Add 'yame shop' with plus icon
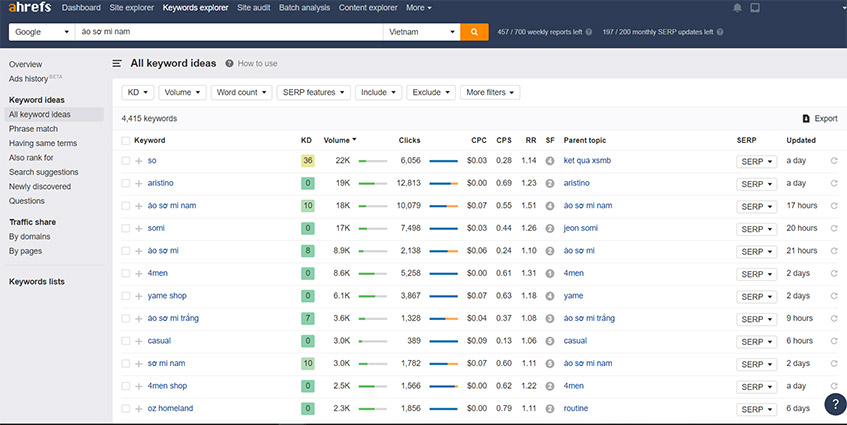This screenshot has width=847, height=425. coord(139,296)
